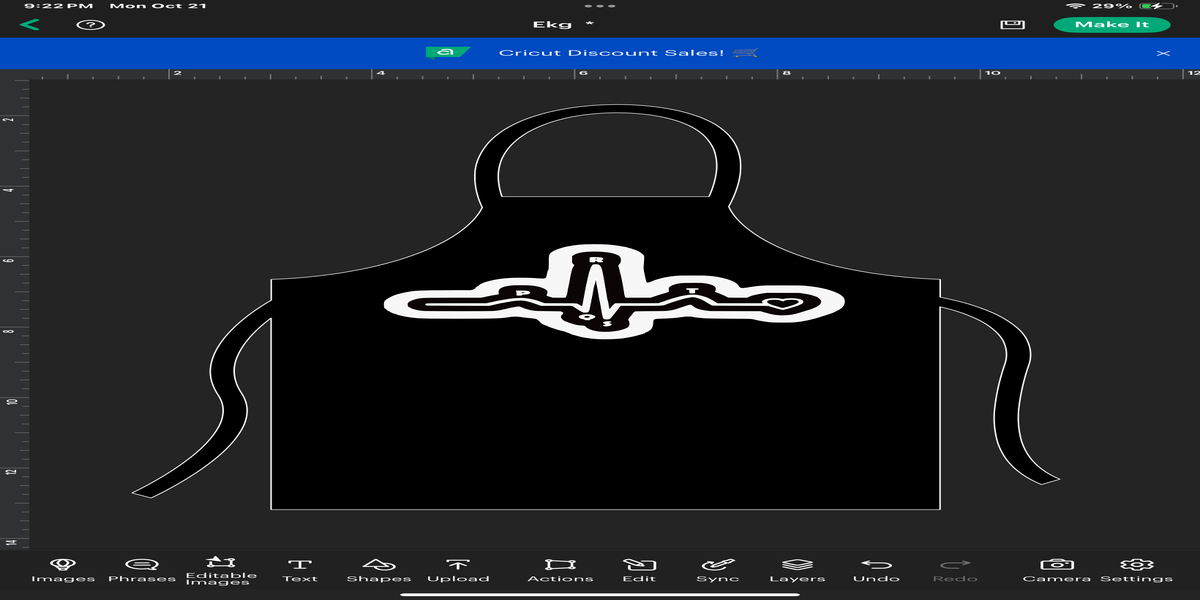Tap the Wi-Fi icon in status bar
Viewport: 1200px width, 600px height.
point(1076,6)
